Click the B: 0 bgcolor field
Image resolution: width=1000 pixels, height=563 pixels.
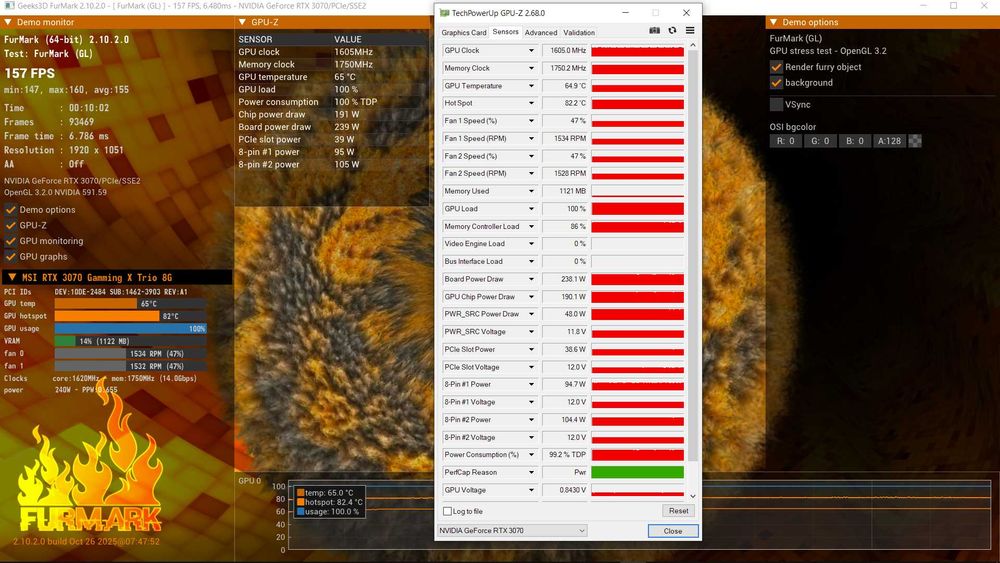click(855, 141)
